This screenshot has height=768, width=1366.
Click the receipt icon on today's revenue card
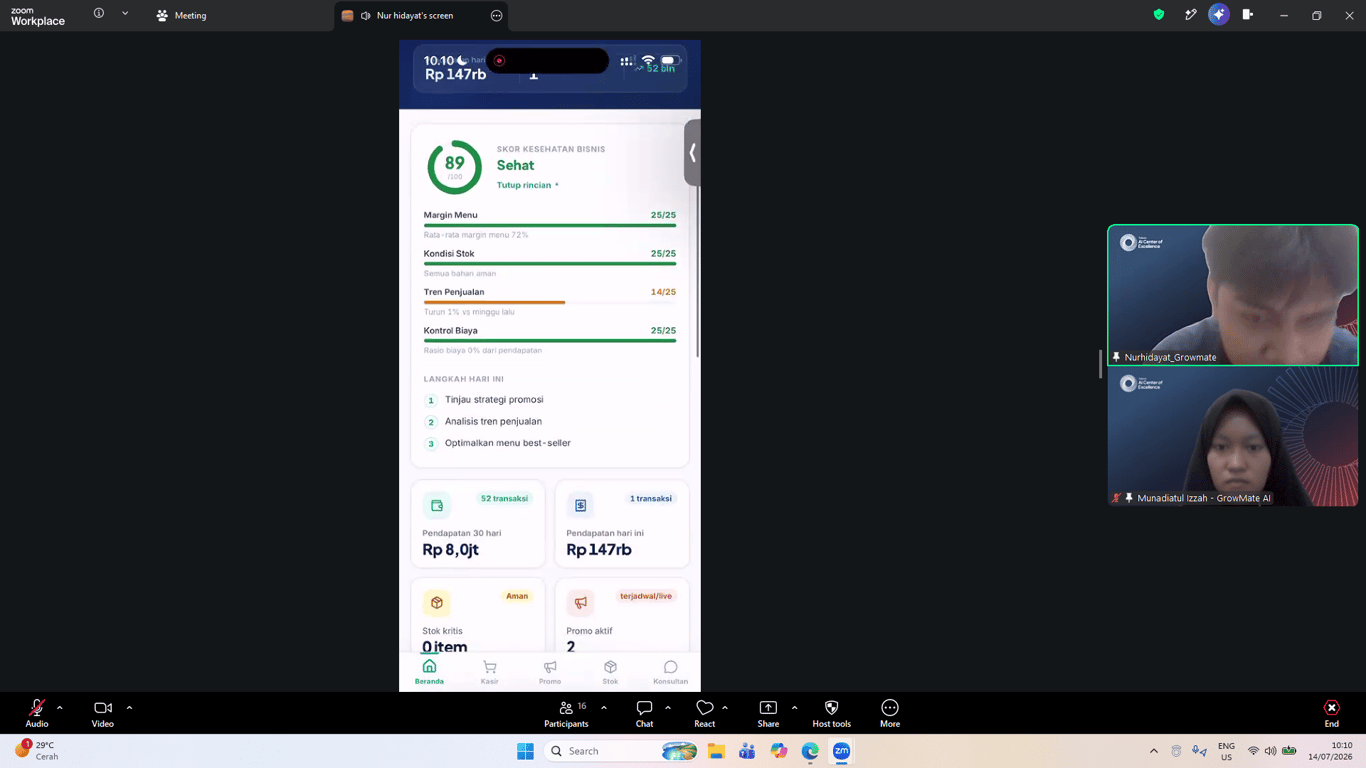(581, 506)
